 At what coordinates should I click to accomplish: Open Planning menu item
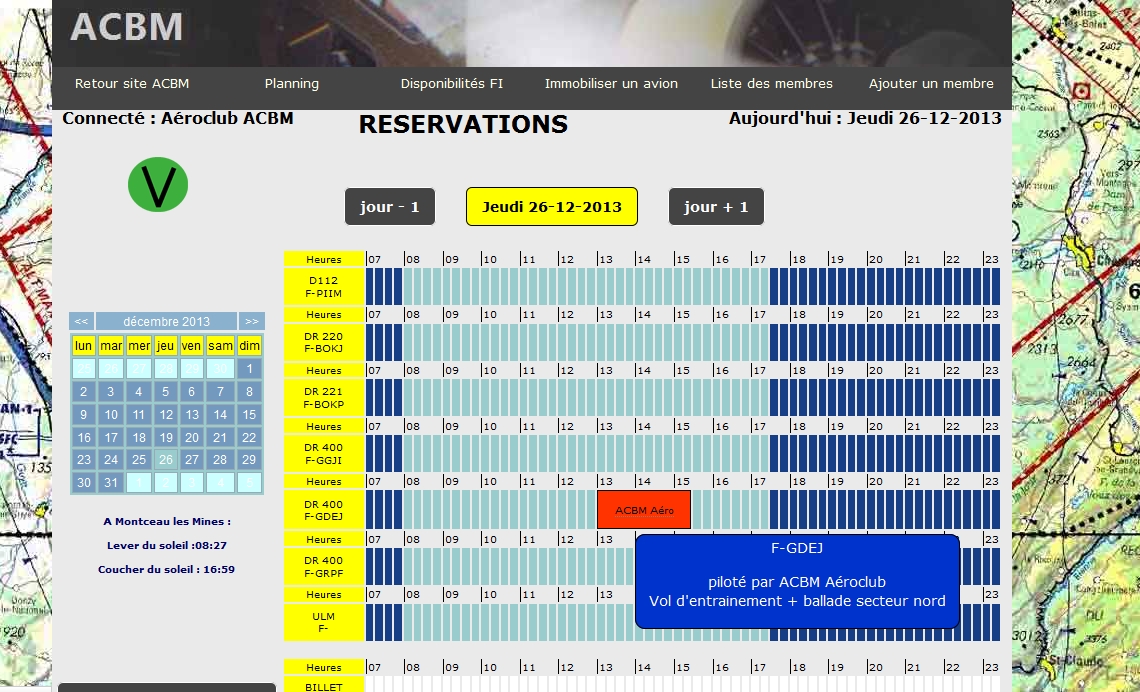pyautogui.click(x=291, y=84)
